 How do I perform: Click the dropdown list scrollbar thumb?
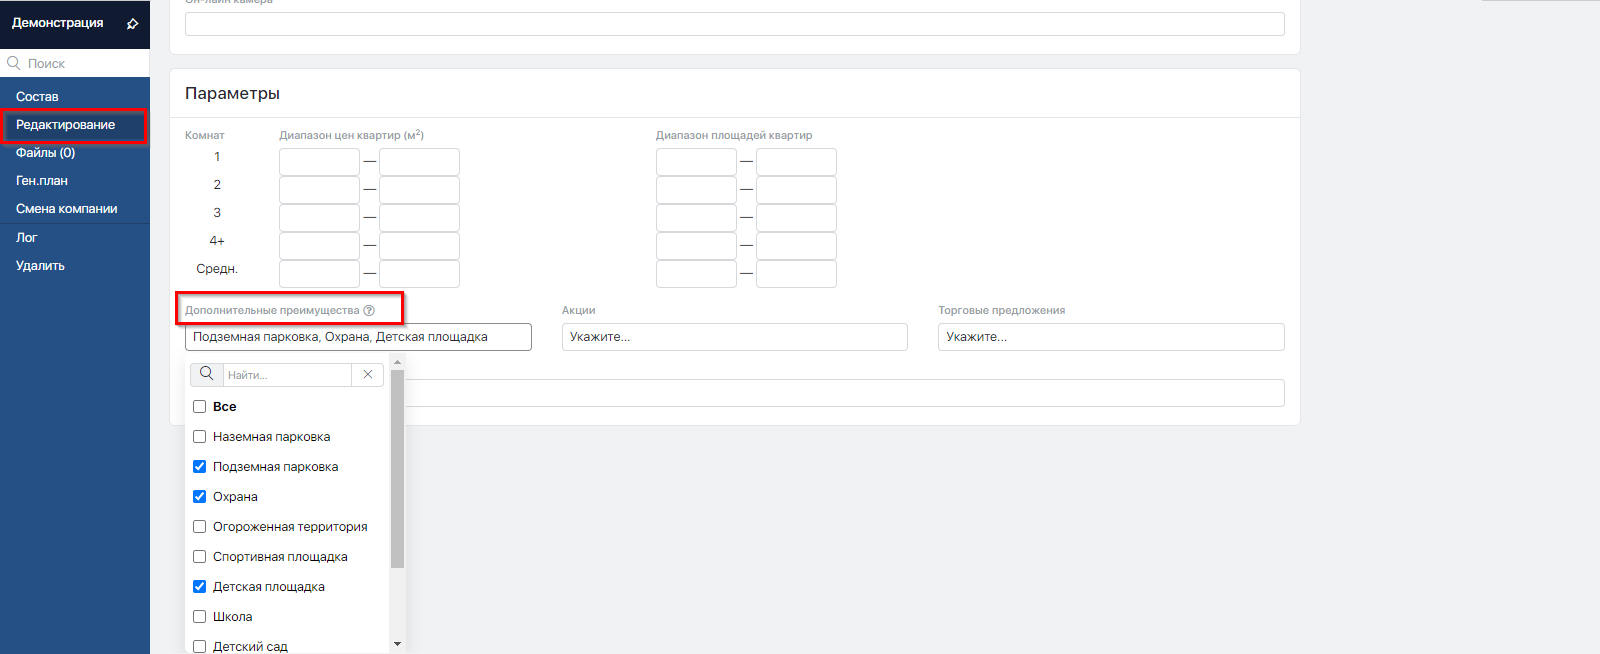(x=397, y=470)
